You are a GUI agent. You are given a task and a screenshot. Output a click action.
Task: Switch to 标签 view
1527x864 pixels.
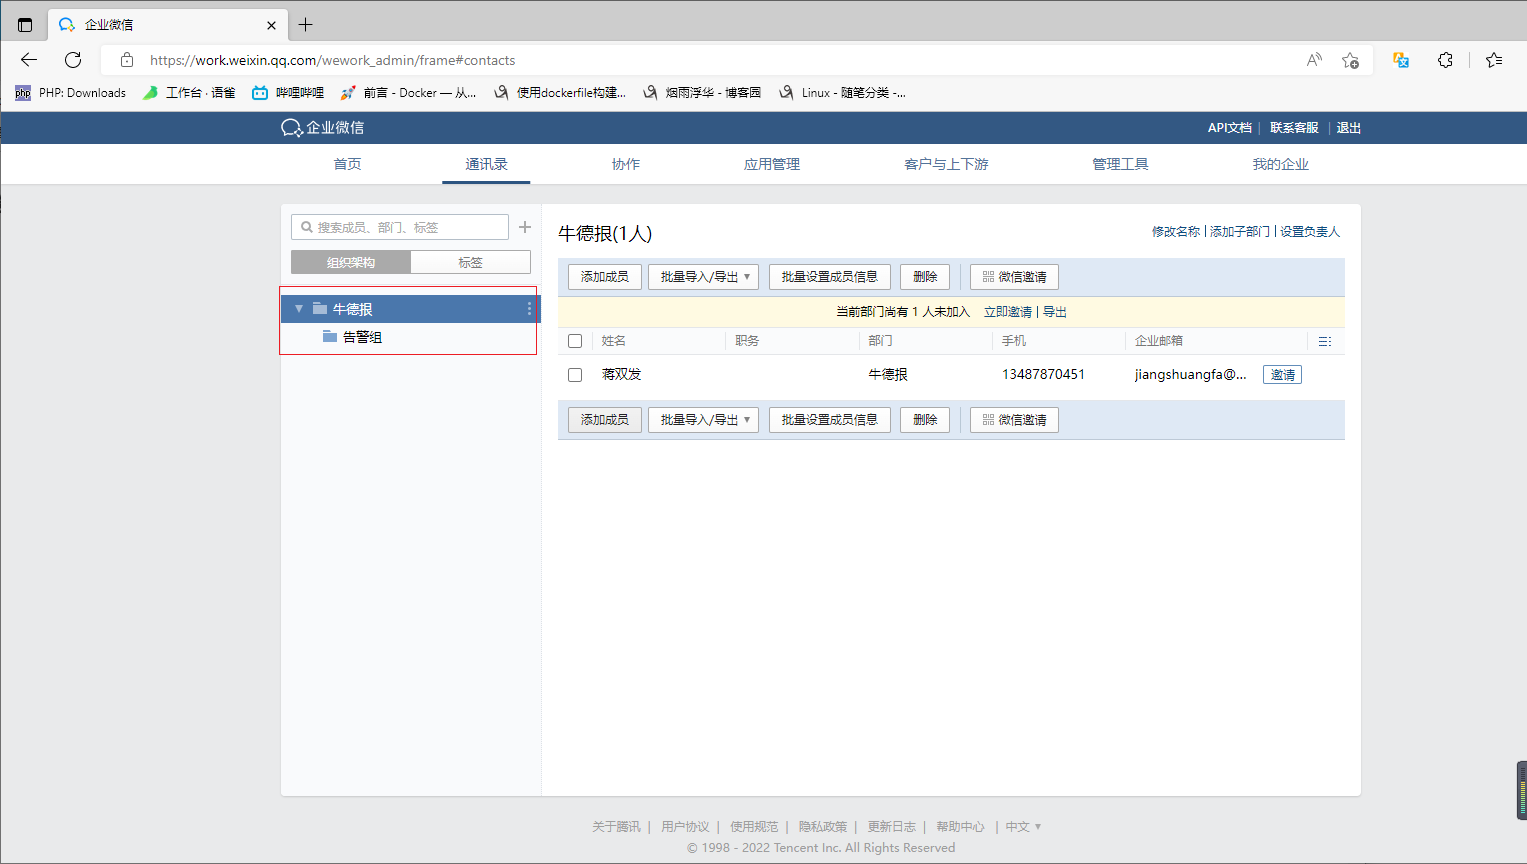click(471, 262)
